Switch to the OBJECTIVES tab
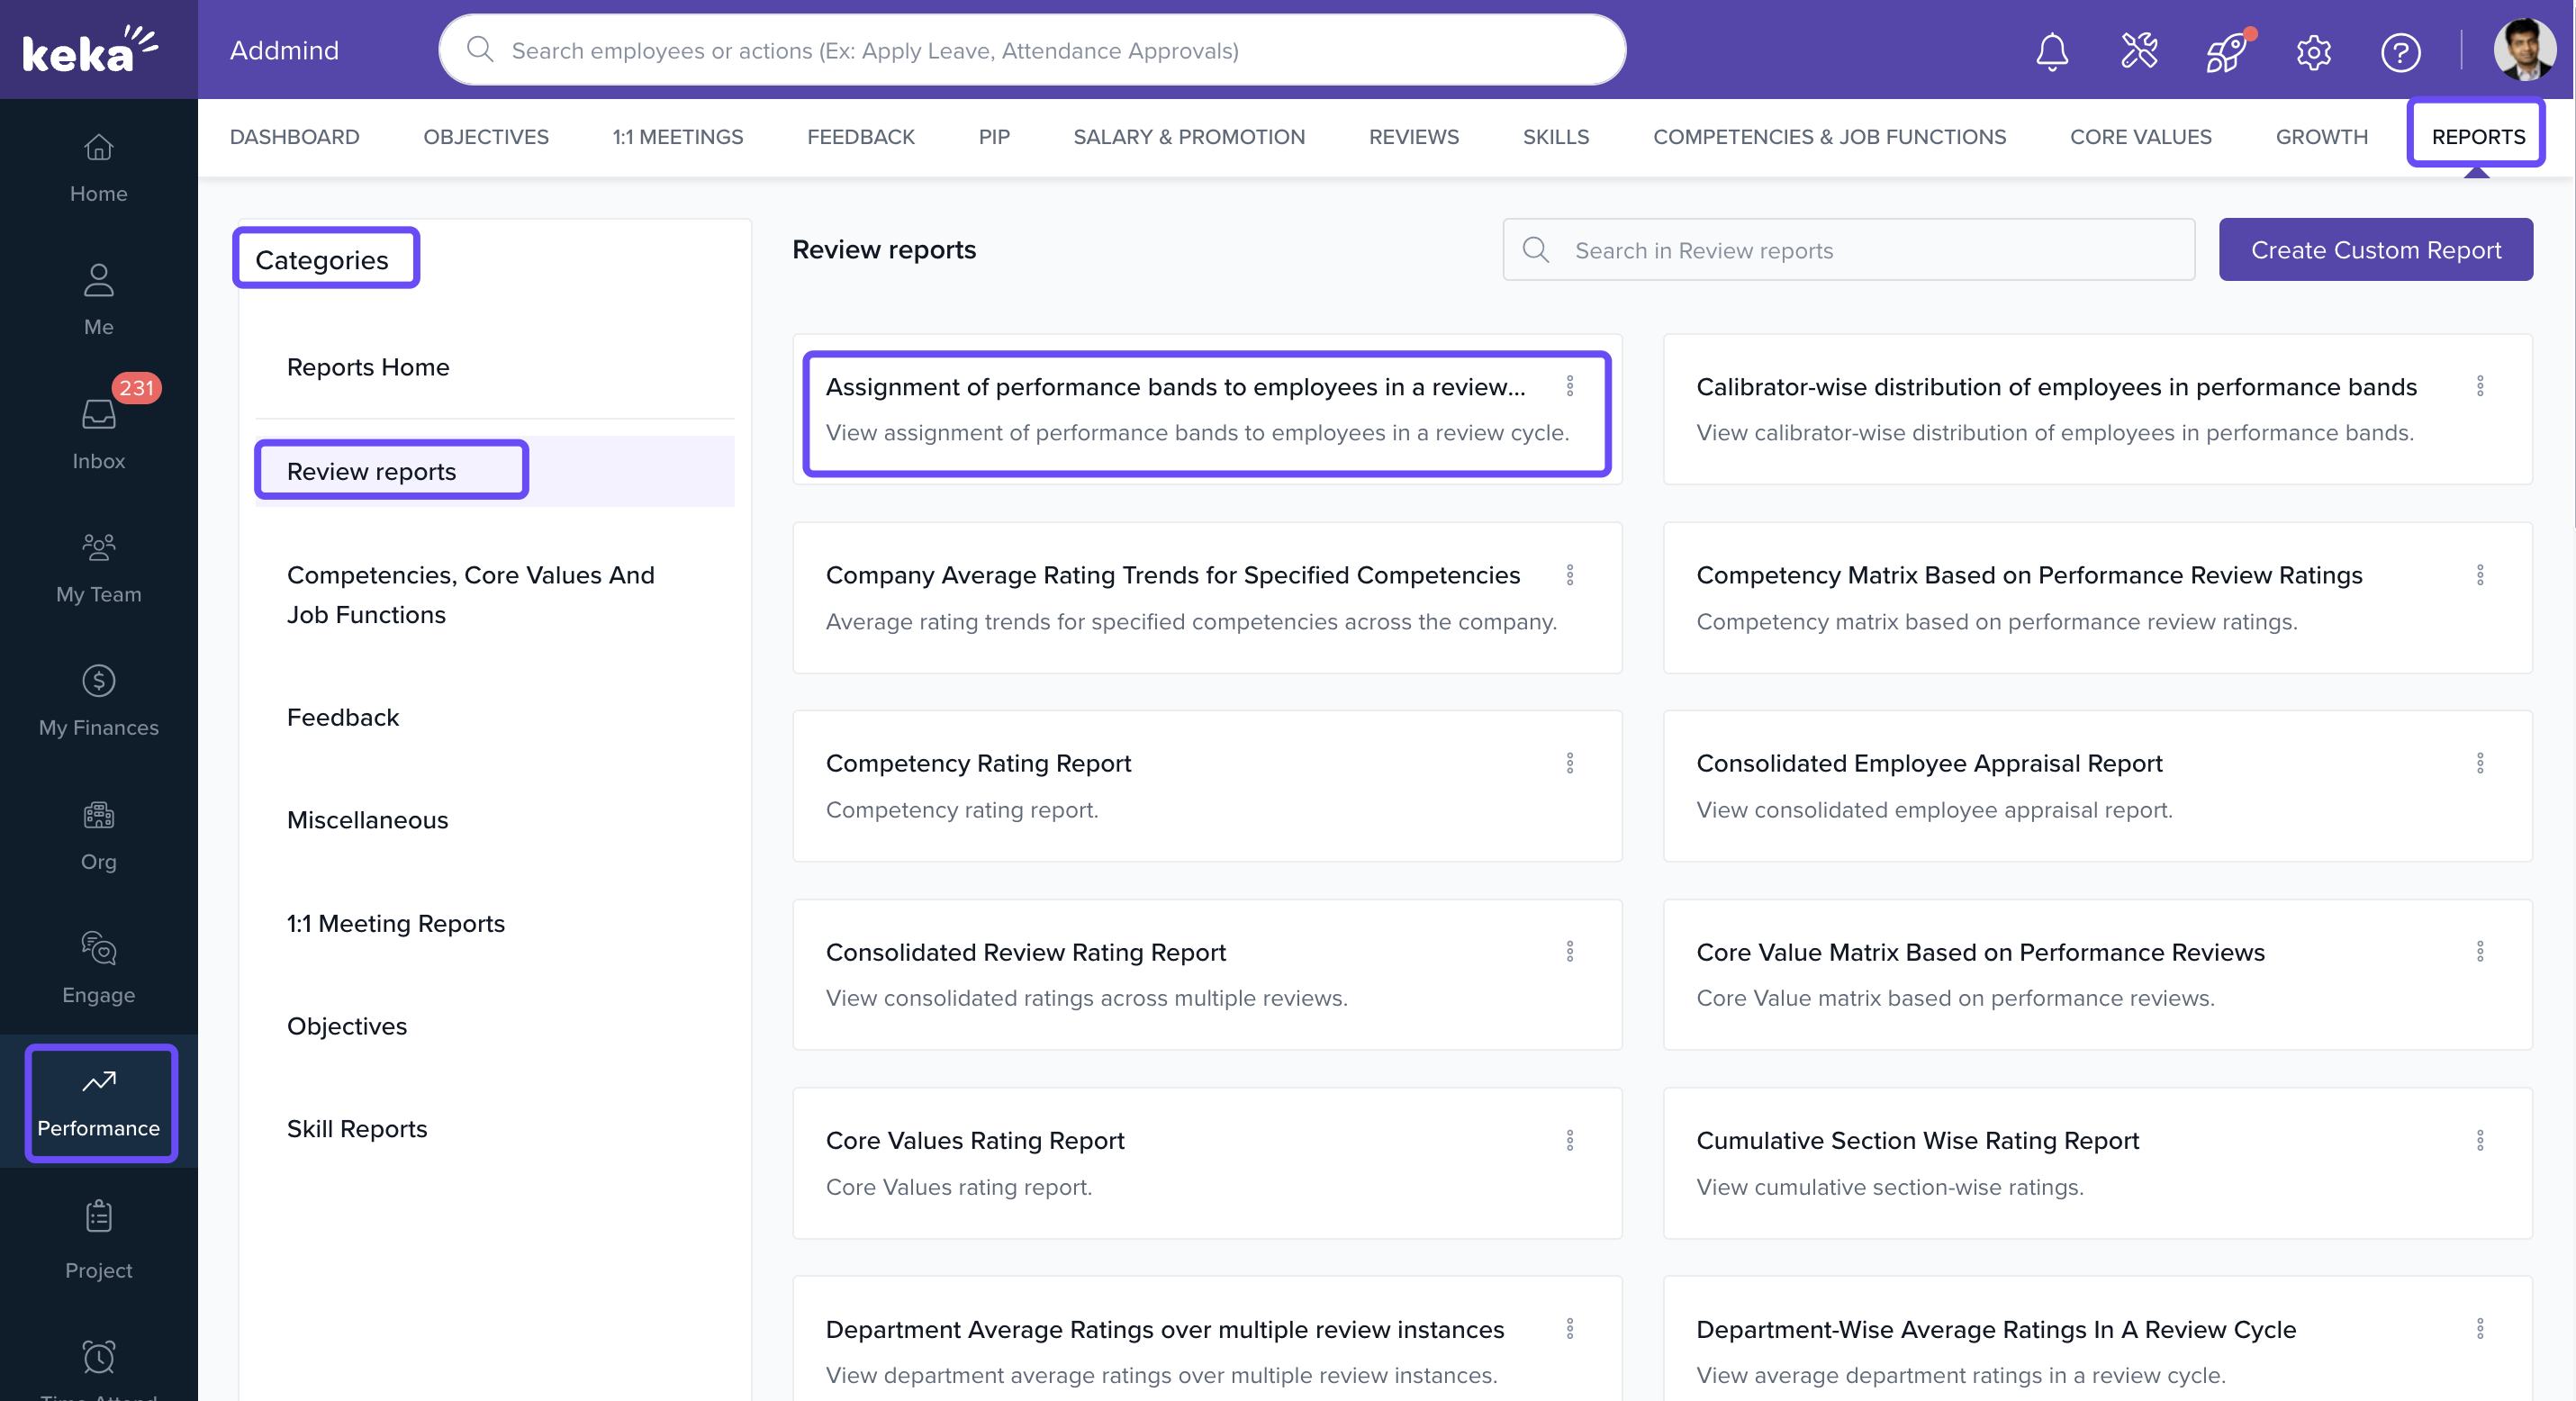Screen dimensions: 2576x1401 coord(485,137)
